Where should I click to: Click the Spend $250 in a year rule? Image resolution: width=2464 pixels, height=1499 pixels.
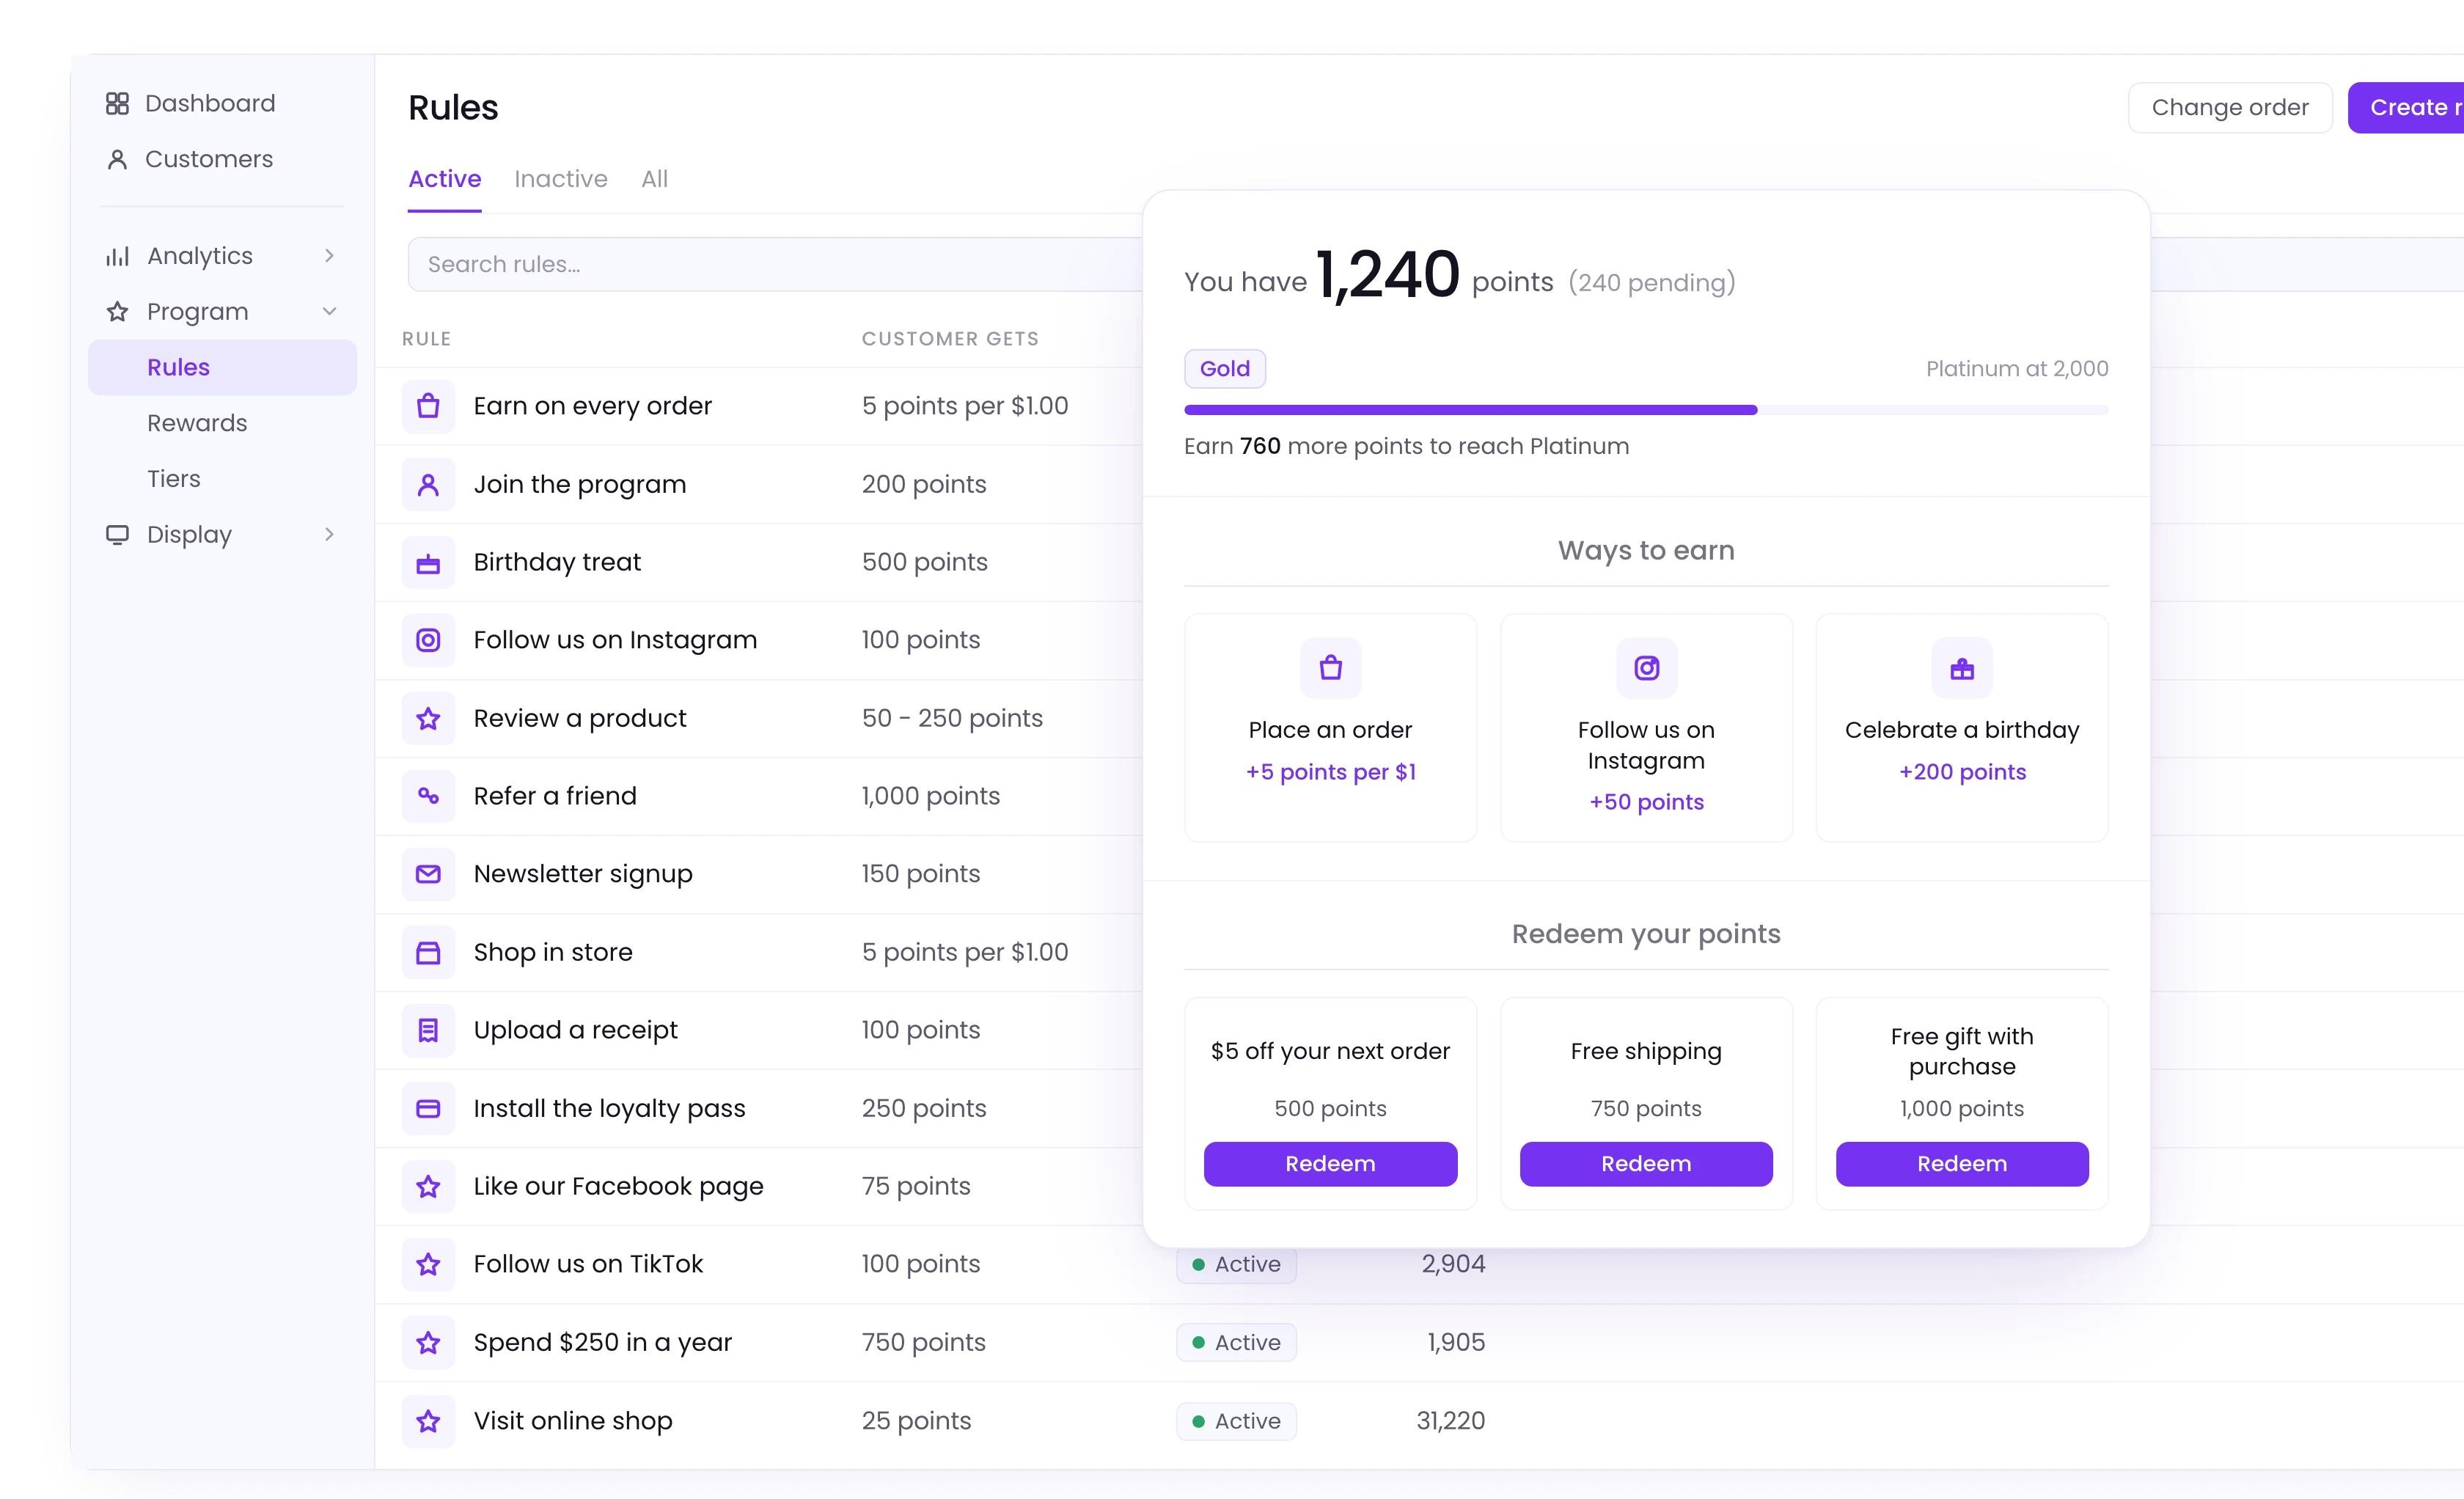(x=603, y=1342)
